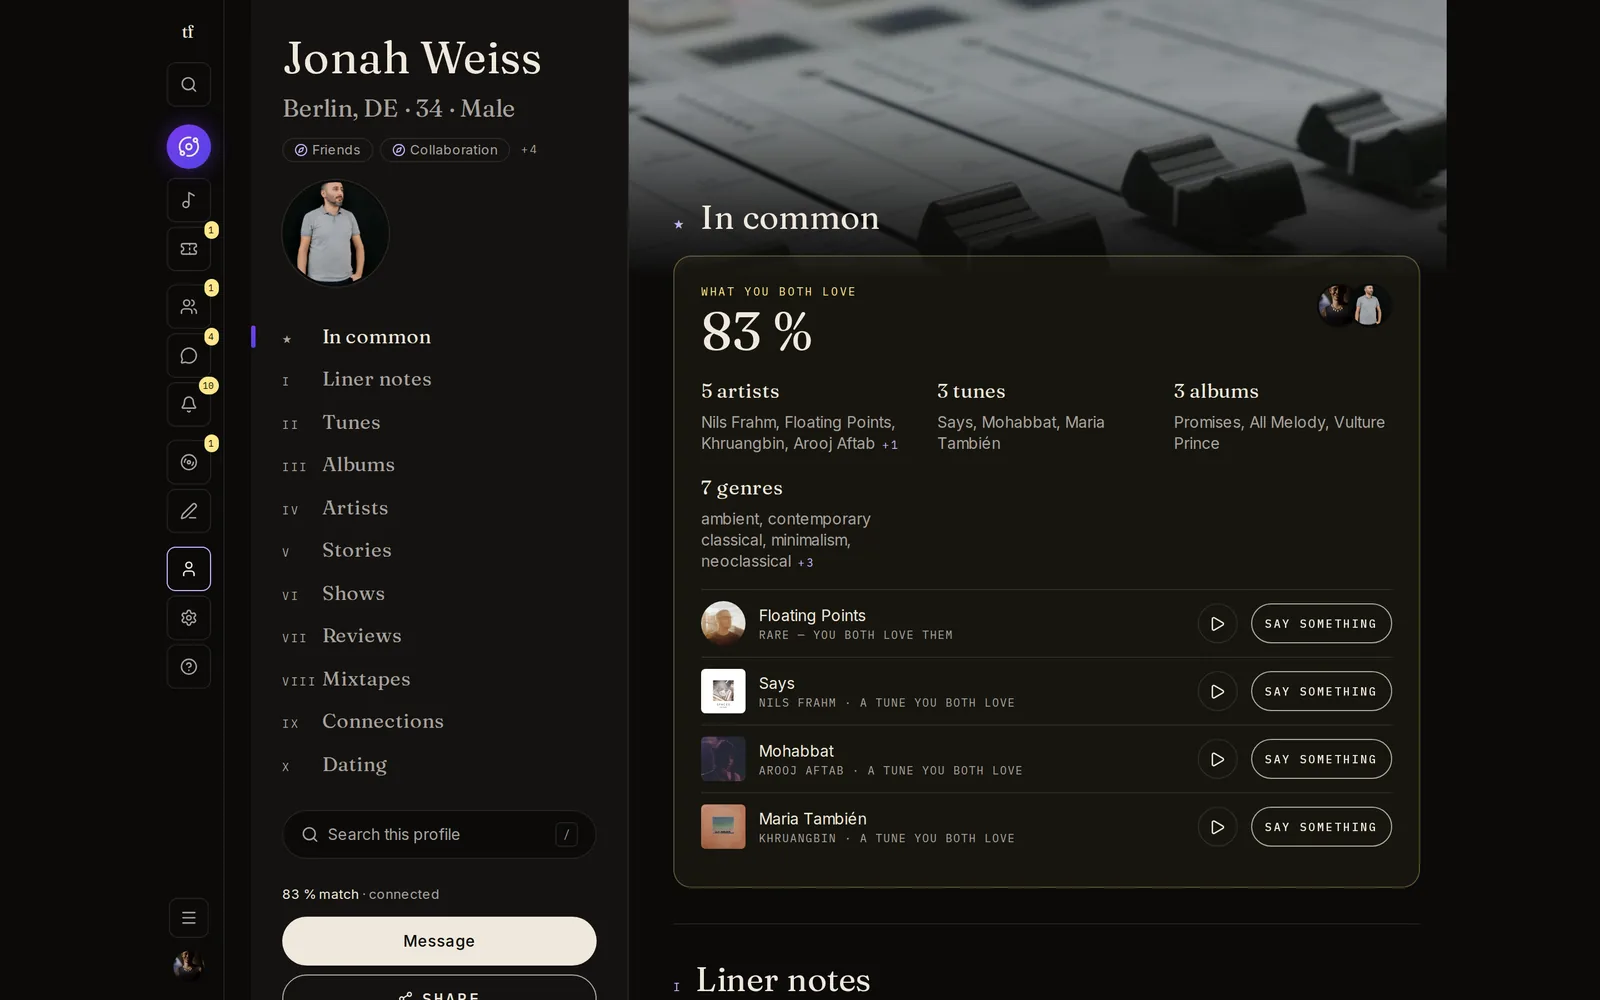Expand +1 more shared artists
This screenshot has width=1600, height=1000.
pos(890,445)
